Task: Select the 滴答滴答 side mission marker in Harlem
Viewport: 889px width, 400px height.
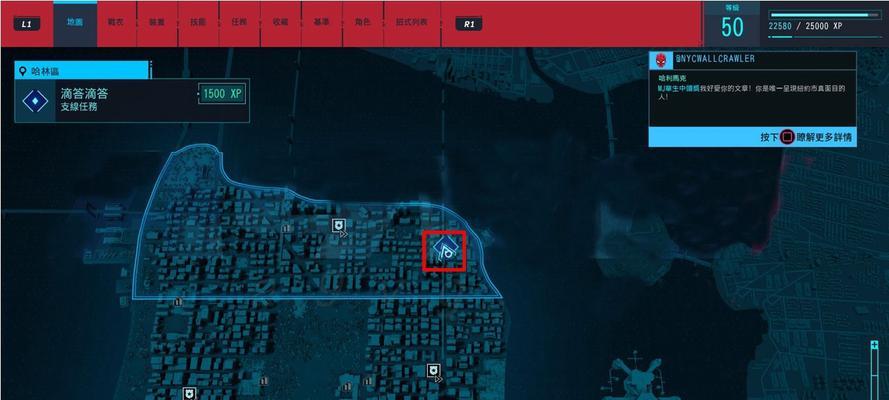Action: 446,250
